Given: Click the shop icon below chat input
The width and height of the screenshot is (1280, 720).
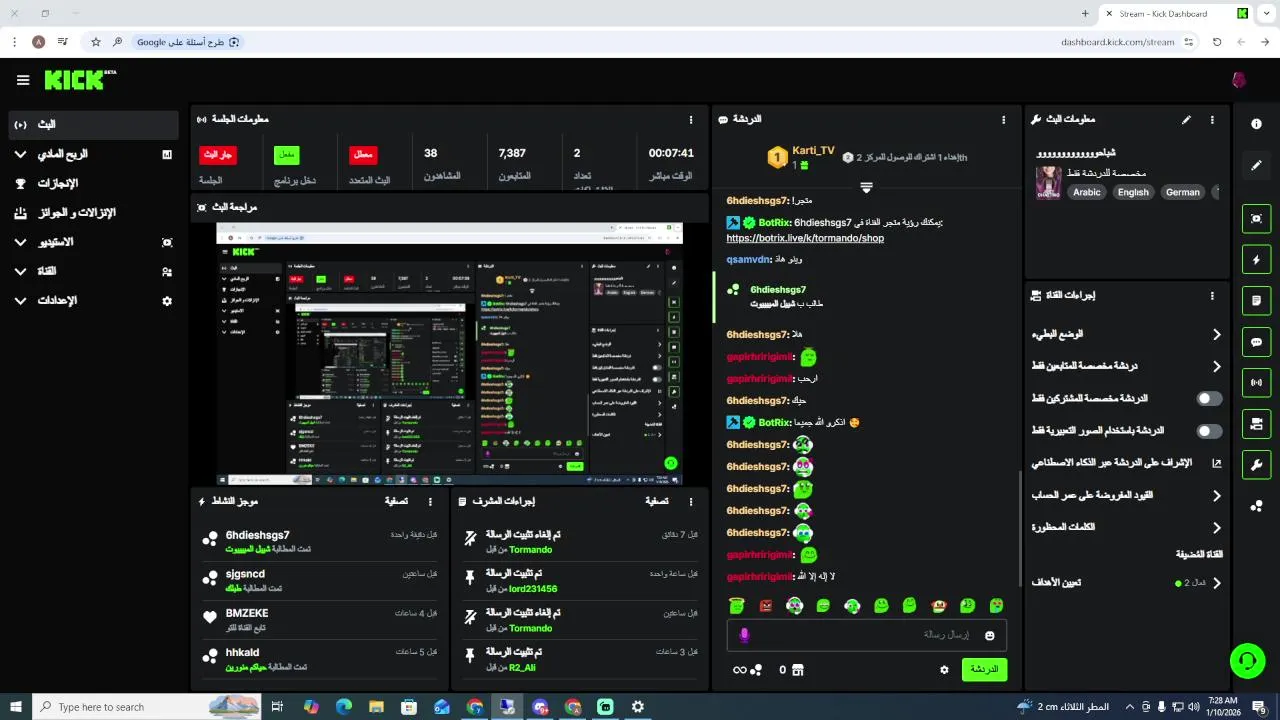Looking at the screenshot, I should pyautogui.click(x=797, y=670).
